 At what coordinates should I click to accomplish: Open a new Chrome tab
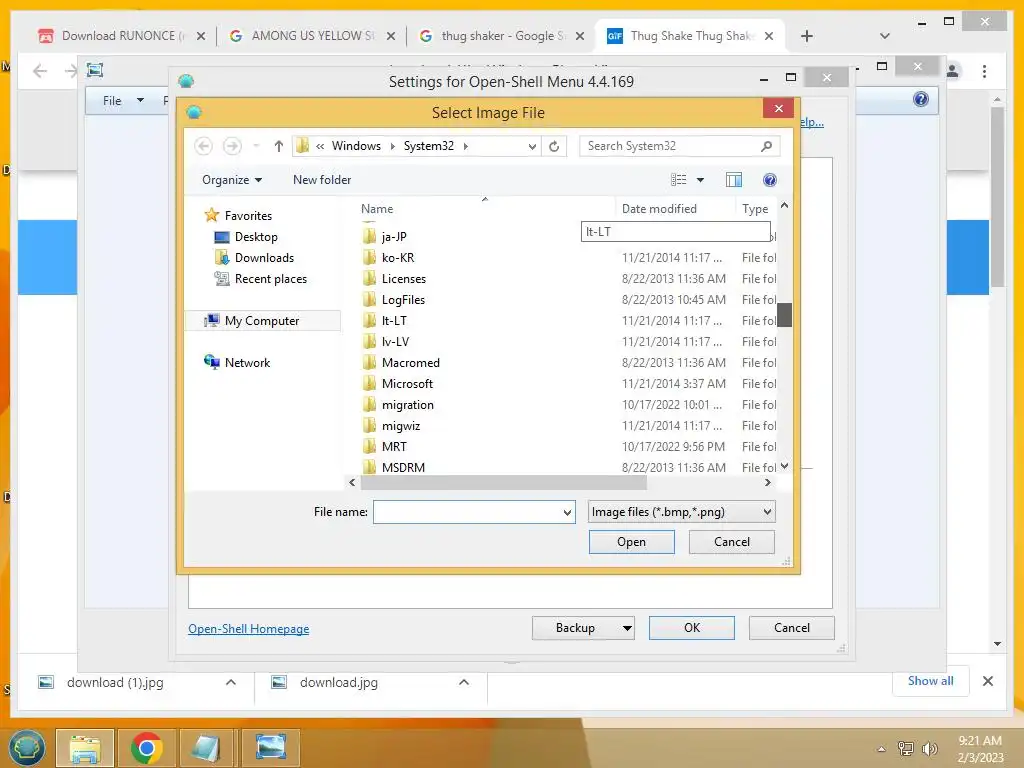[x=807, y=36]
